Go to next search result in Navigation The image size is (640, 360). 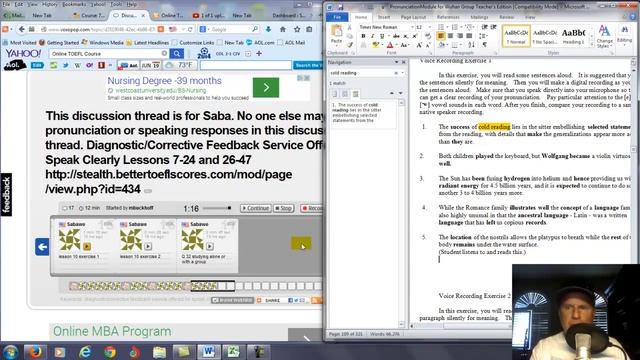tap(400, 93)
